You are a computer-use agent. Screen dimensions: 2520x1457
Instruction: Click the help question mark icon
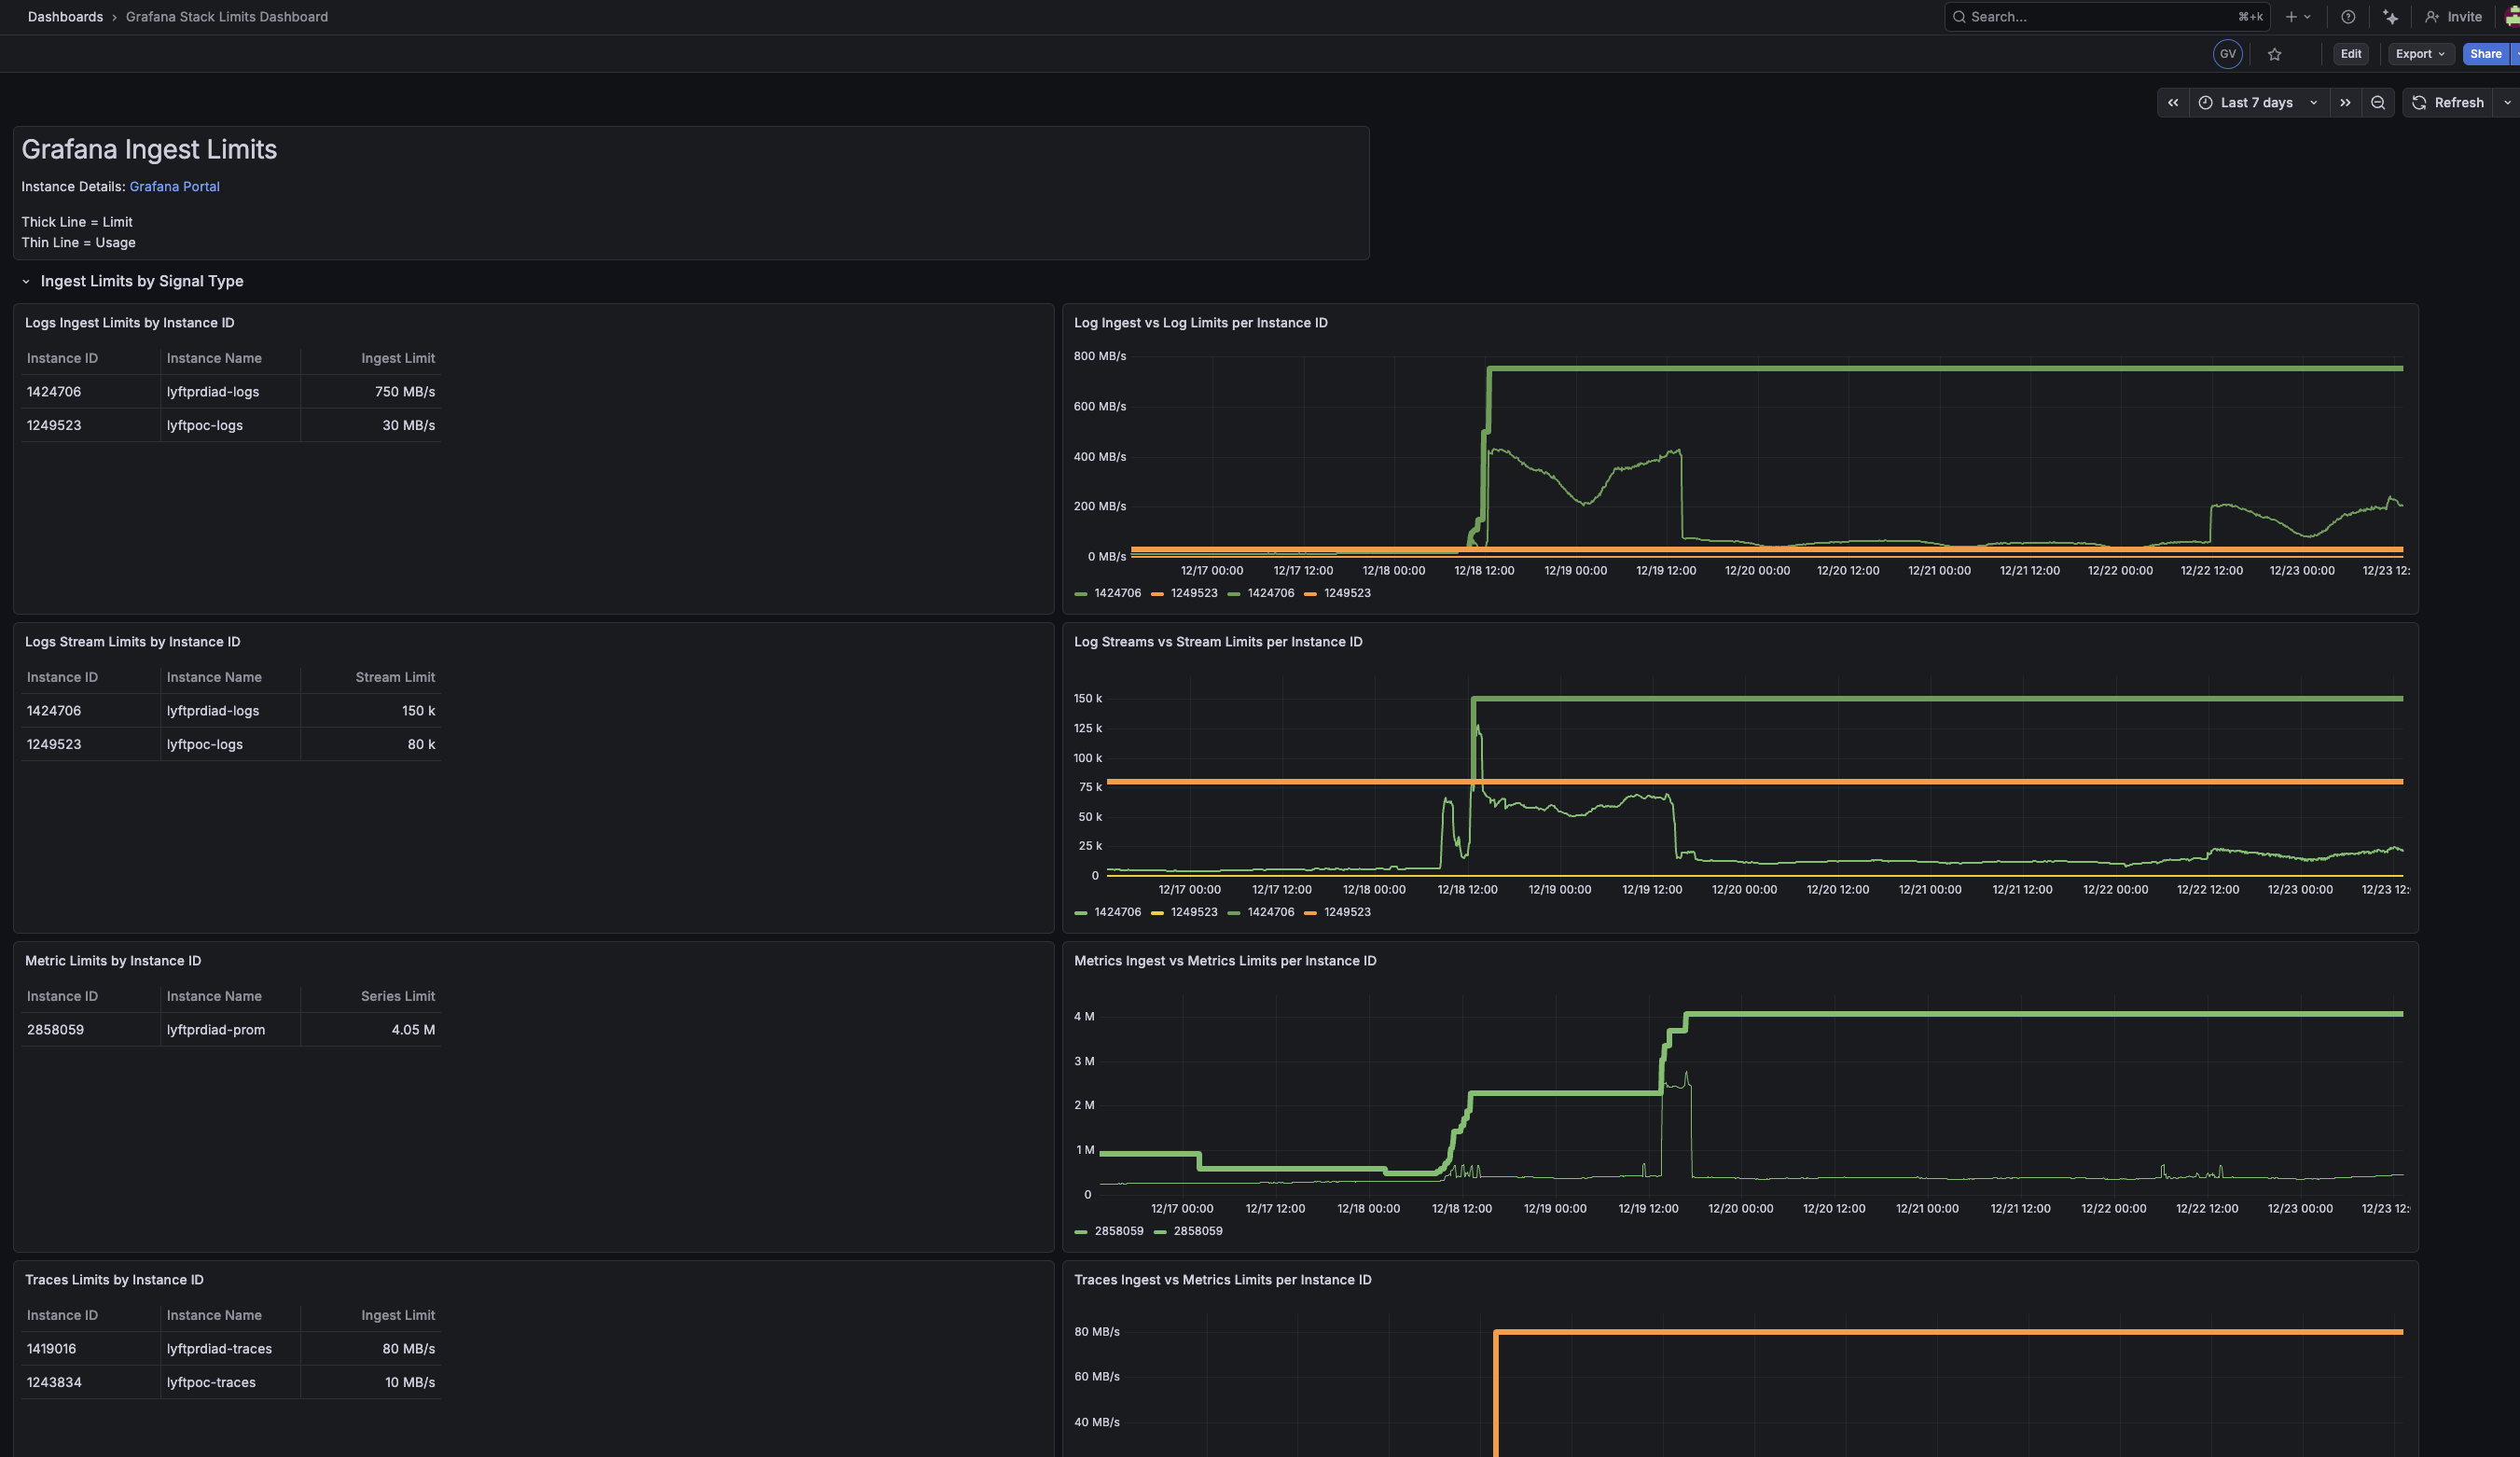[2348, 17]
